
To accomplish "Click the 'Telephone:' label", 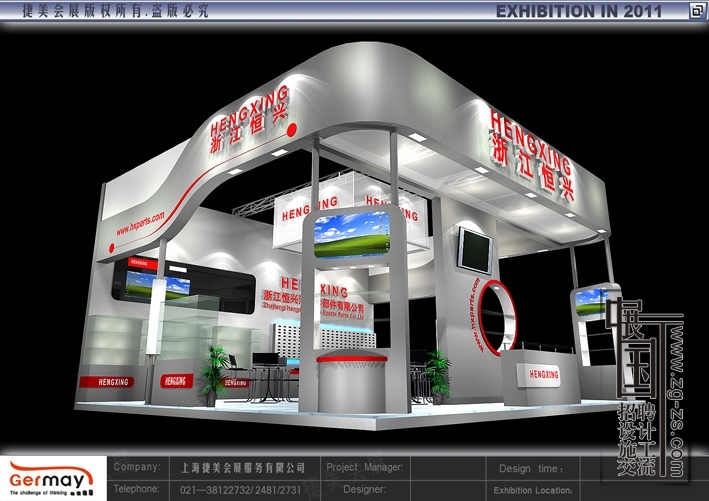I will pos(137,489).
